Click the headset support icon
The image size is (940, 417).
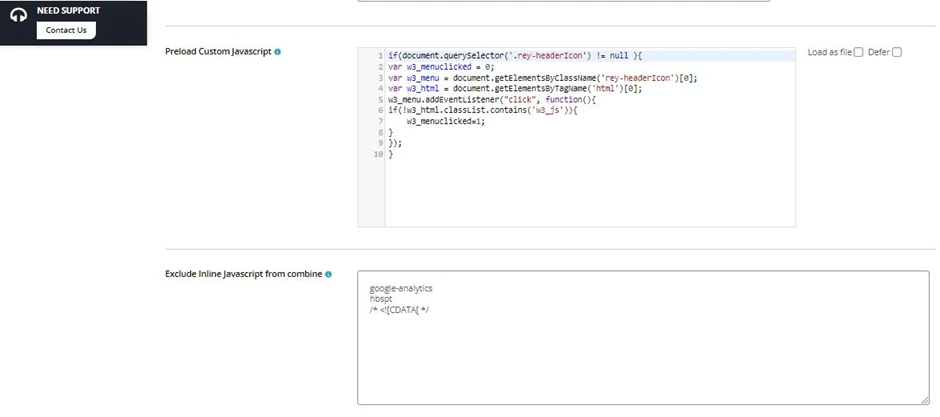[18, 17]
